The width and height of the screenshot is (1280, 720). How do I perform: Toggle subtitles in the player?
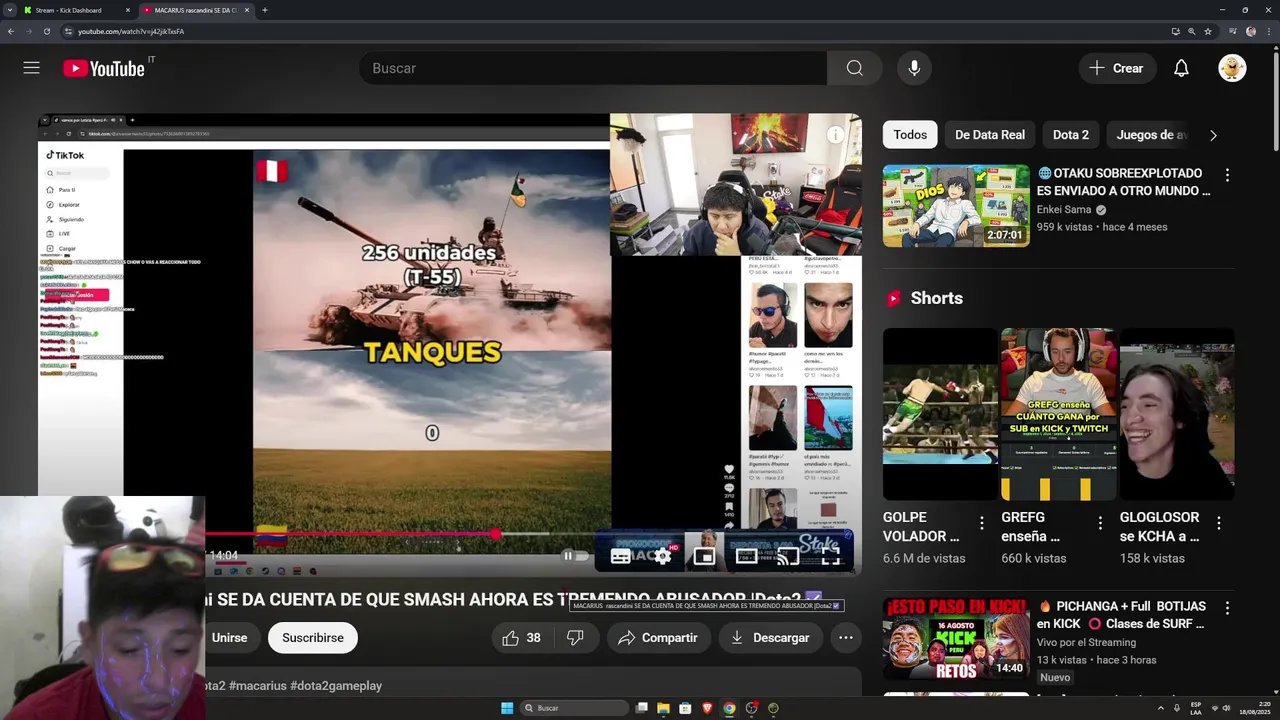coord(620,557)
